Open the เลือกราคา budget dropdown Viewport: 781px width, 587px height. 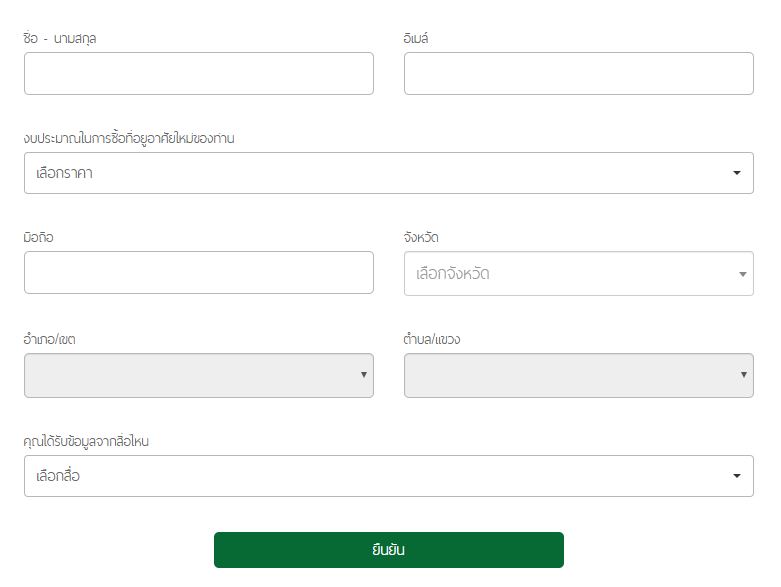tap(389, 173)
